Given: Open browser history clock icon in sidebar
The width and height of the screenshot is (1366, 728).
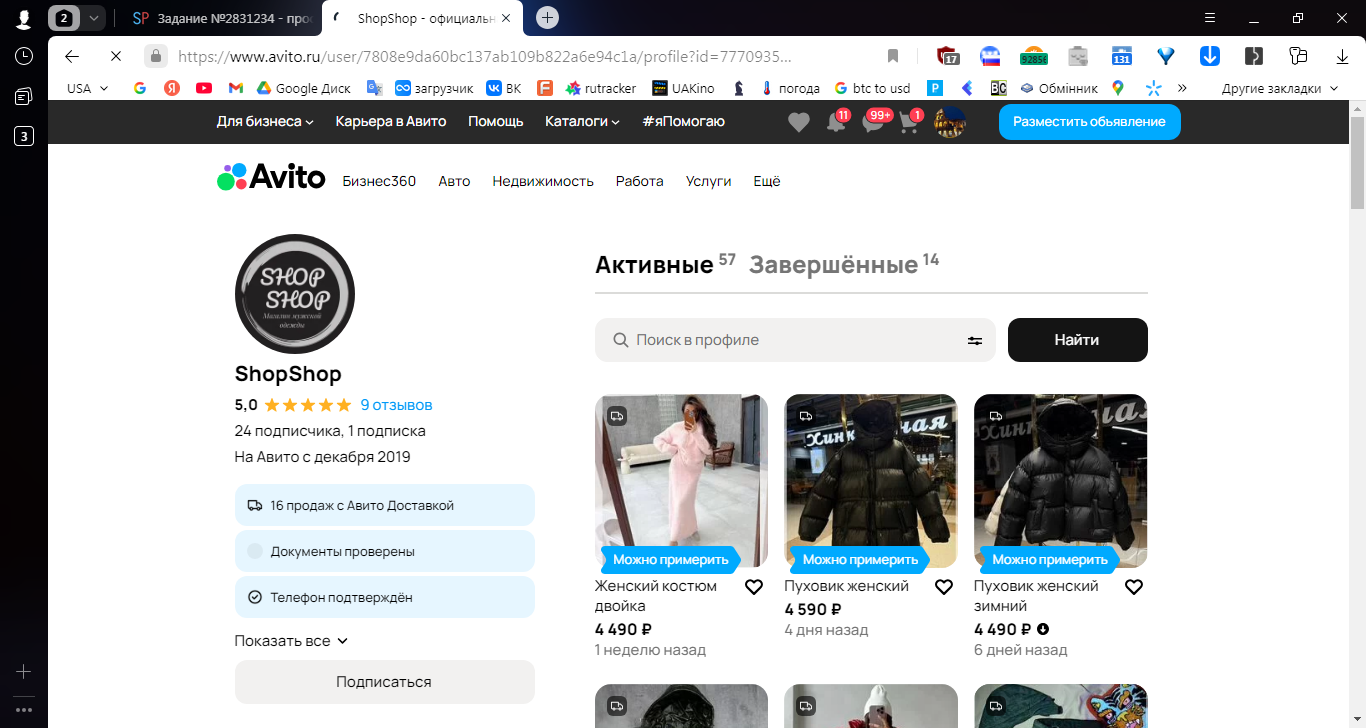Looking at the screenshot, I should [24, 56].
